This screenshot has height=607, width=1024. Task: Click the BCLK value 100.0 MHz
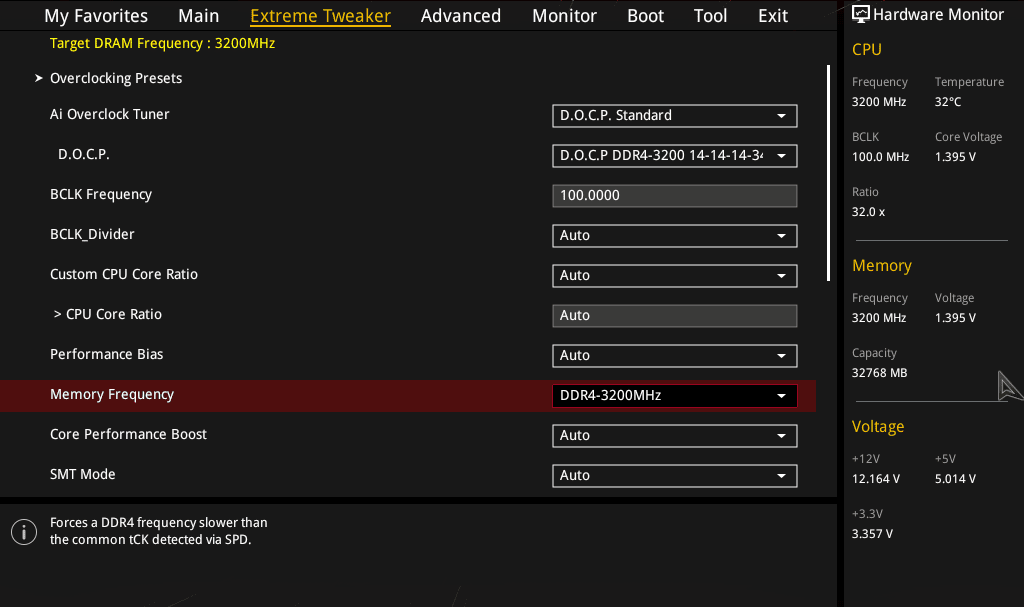[880, 157]
